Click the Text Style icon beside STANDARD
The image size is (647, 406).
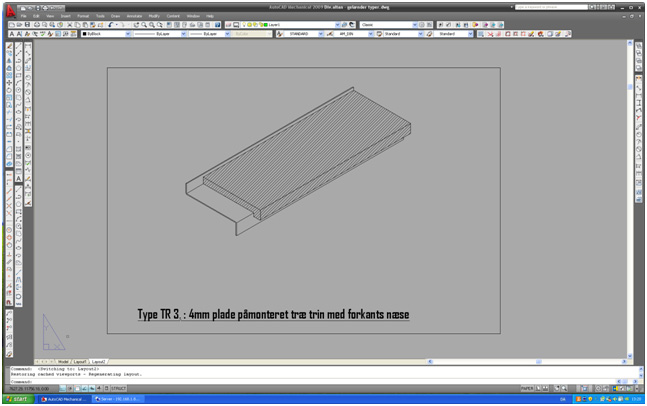click(280, 34)
